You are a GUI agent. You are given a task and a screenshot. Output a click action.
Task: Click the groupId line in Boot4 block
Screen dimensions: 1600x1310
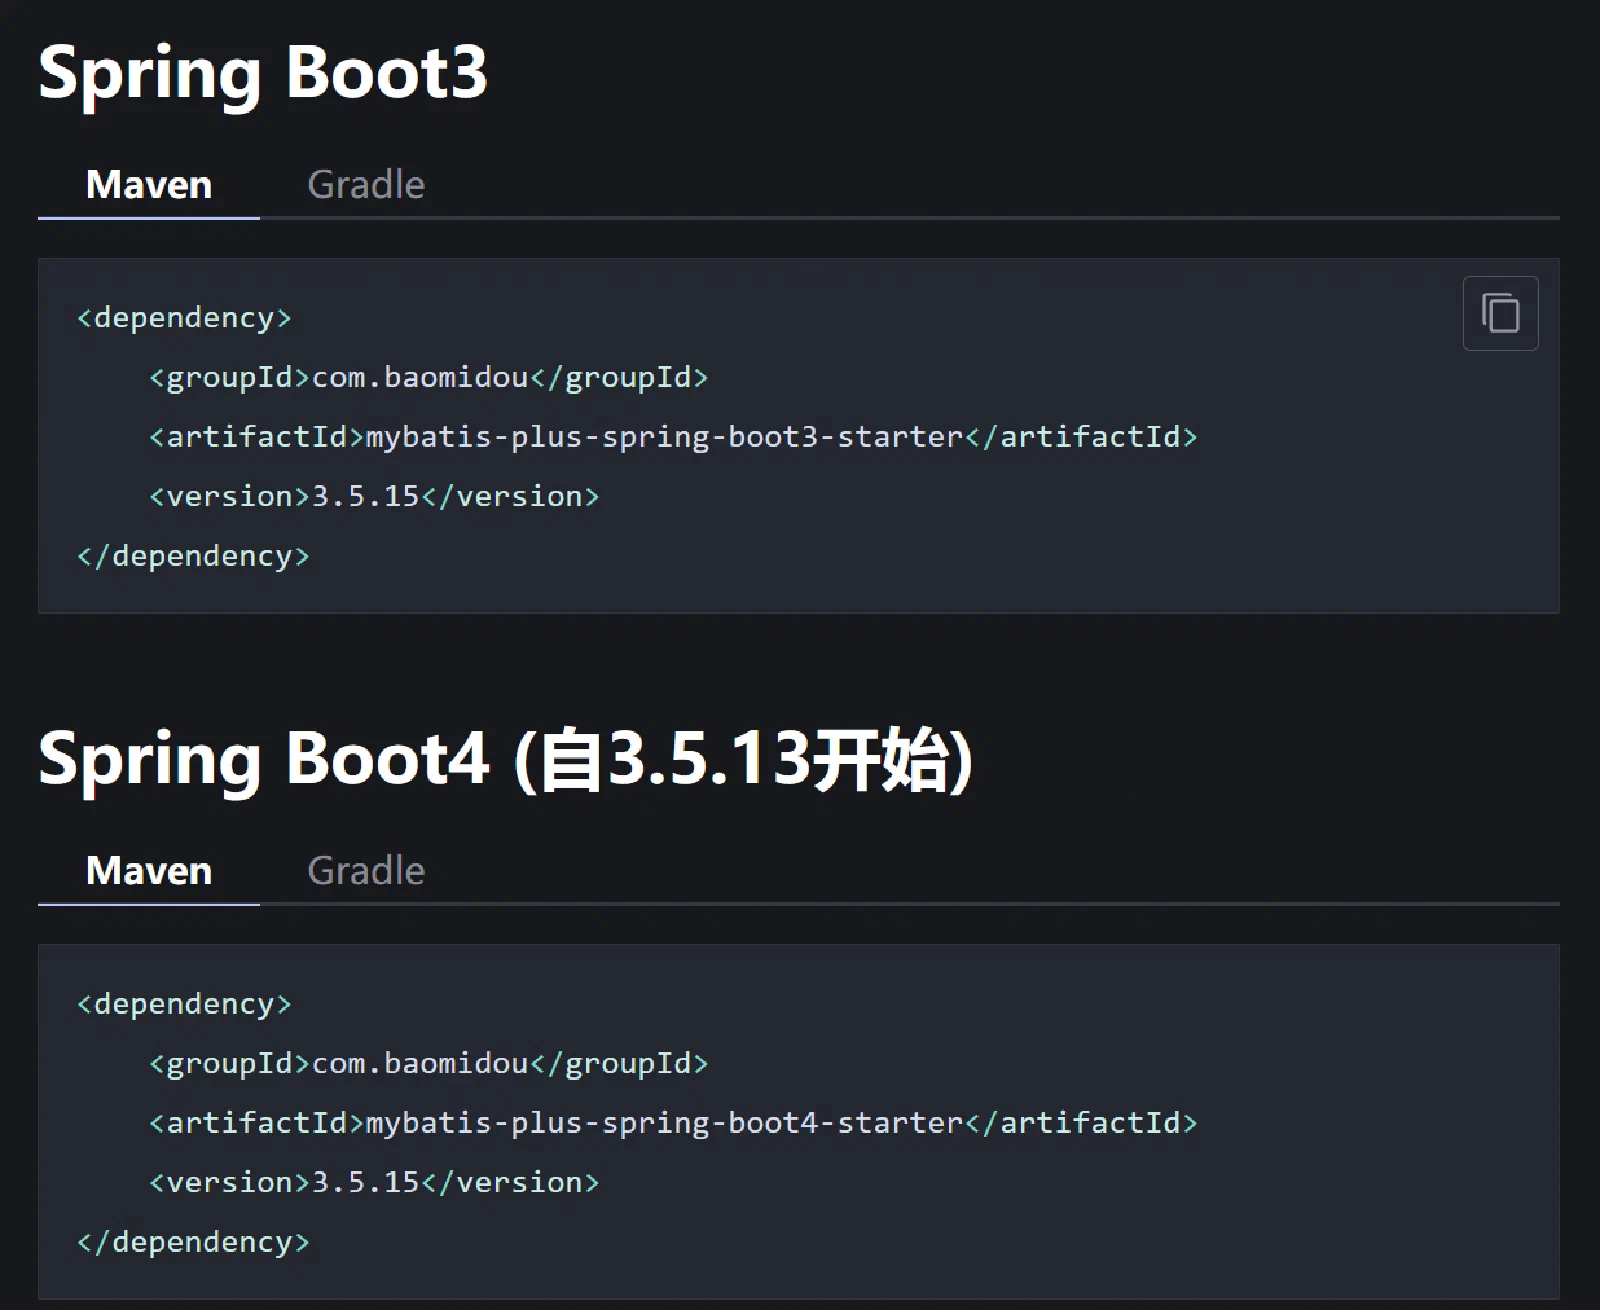428,1064
